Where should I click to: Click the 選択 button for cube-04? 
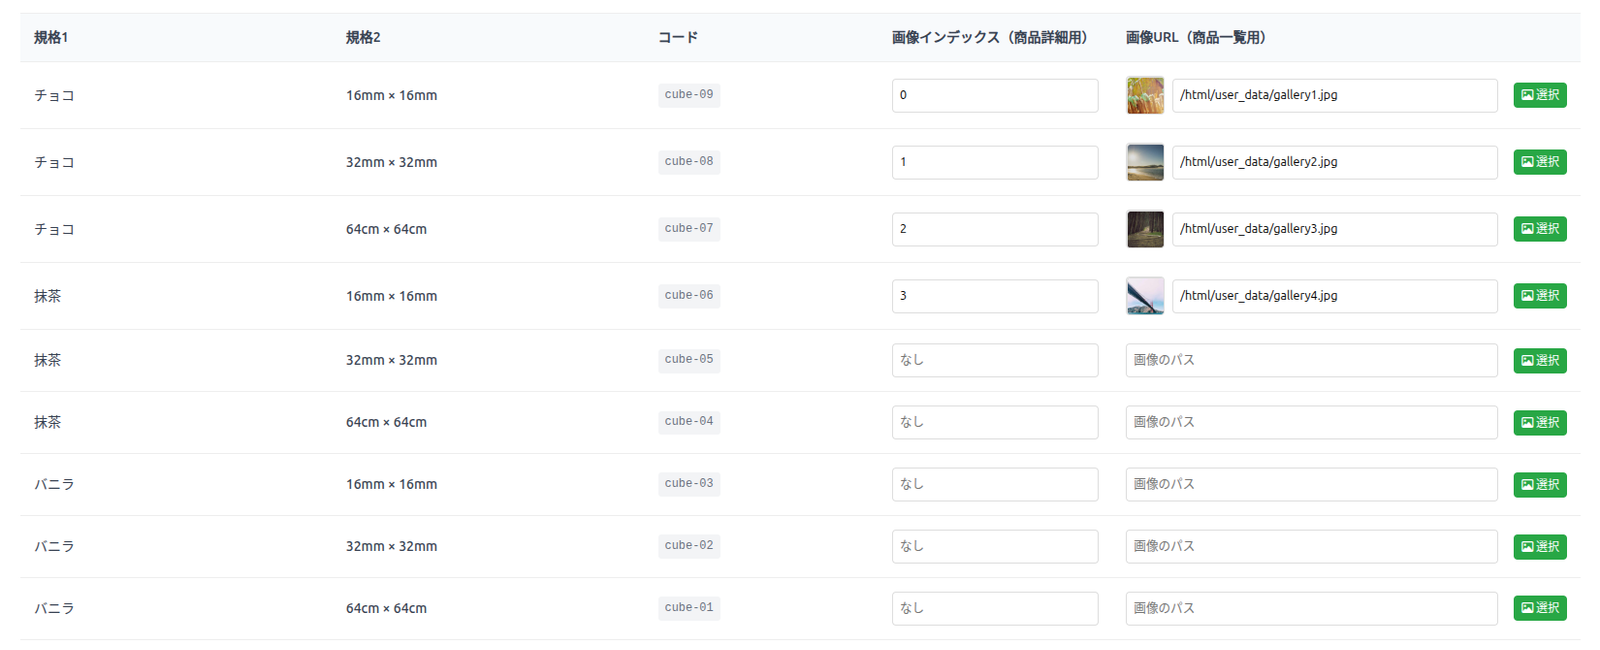point(1540,423)
